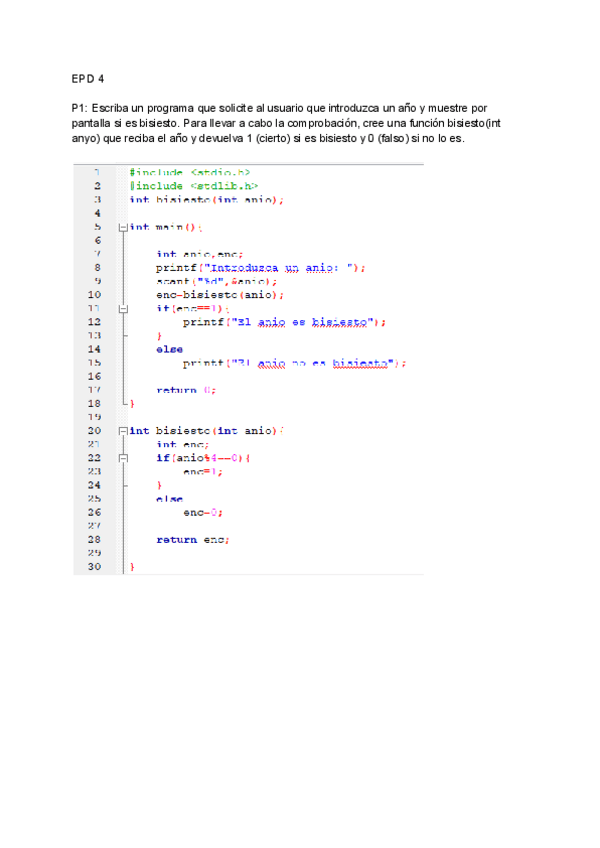Click the 'return 0;' statement
600x848 pixels.
[186, 390]
